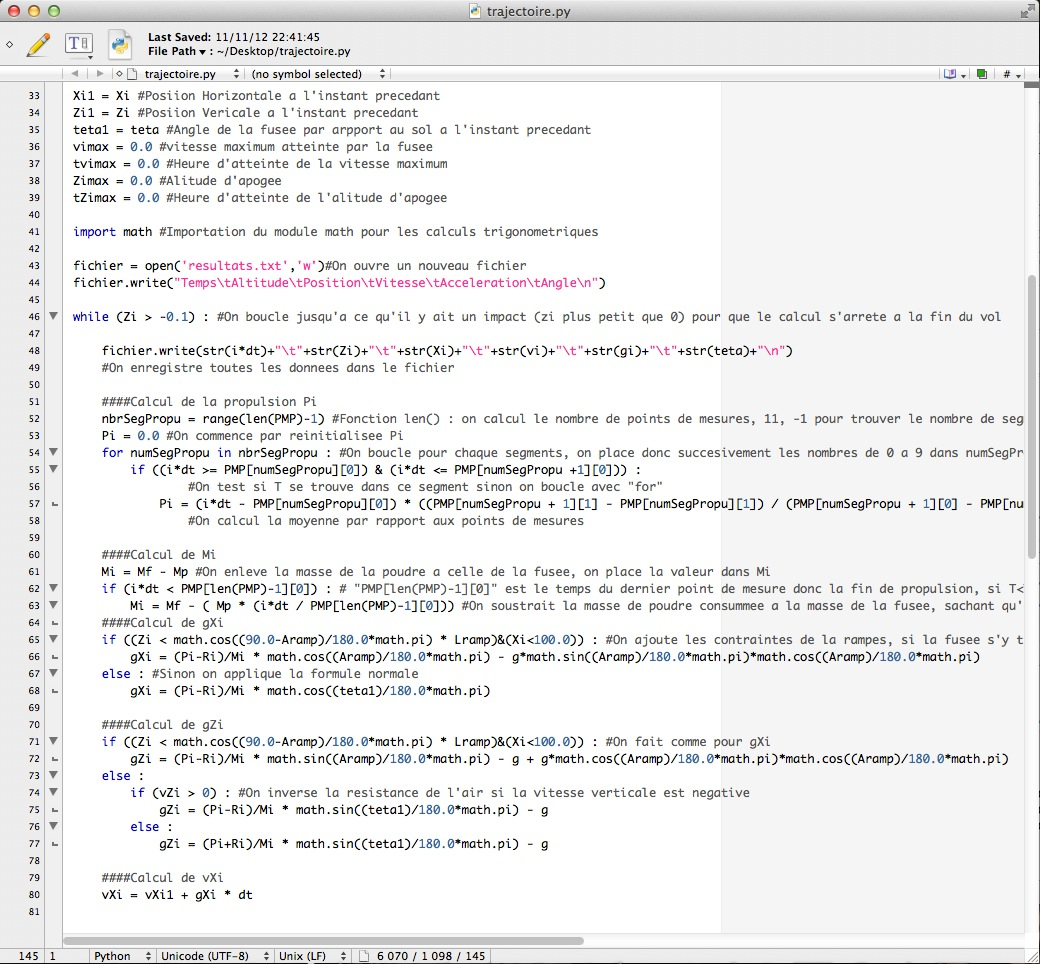
Task: Click the fold end marker on line 64
Action: (x=54, y=623)
